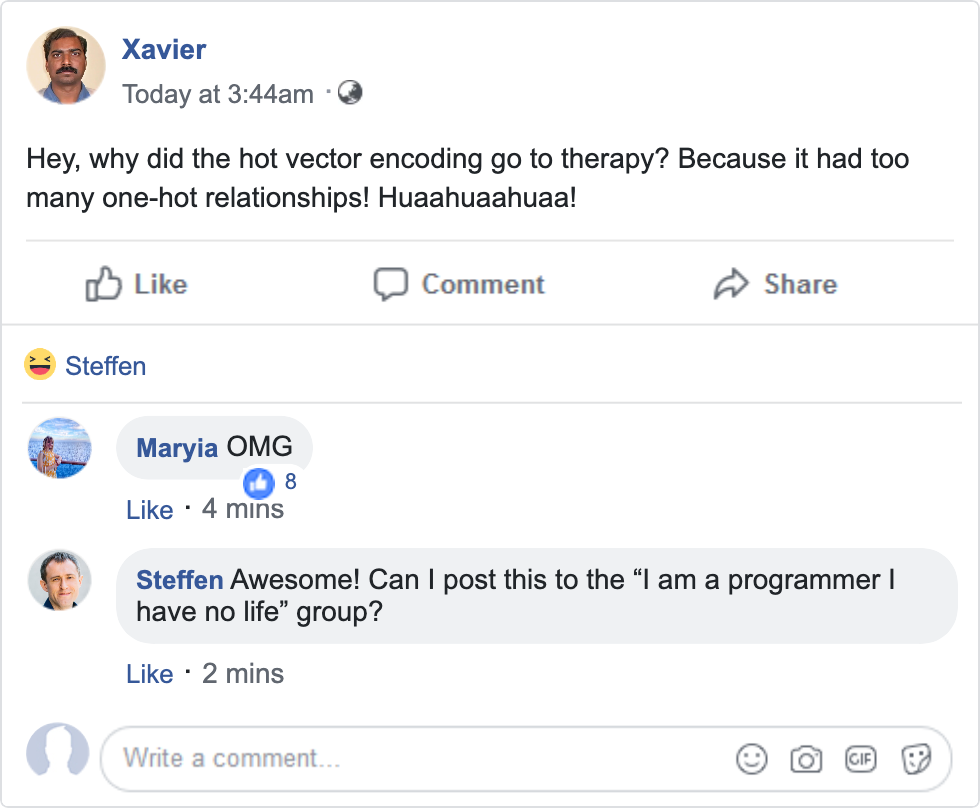Attach a photo with the camera icon

805,759
